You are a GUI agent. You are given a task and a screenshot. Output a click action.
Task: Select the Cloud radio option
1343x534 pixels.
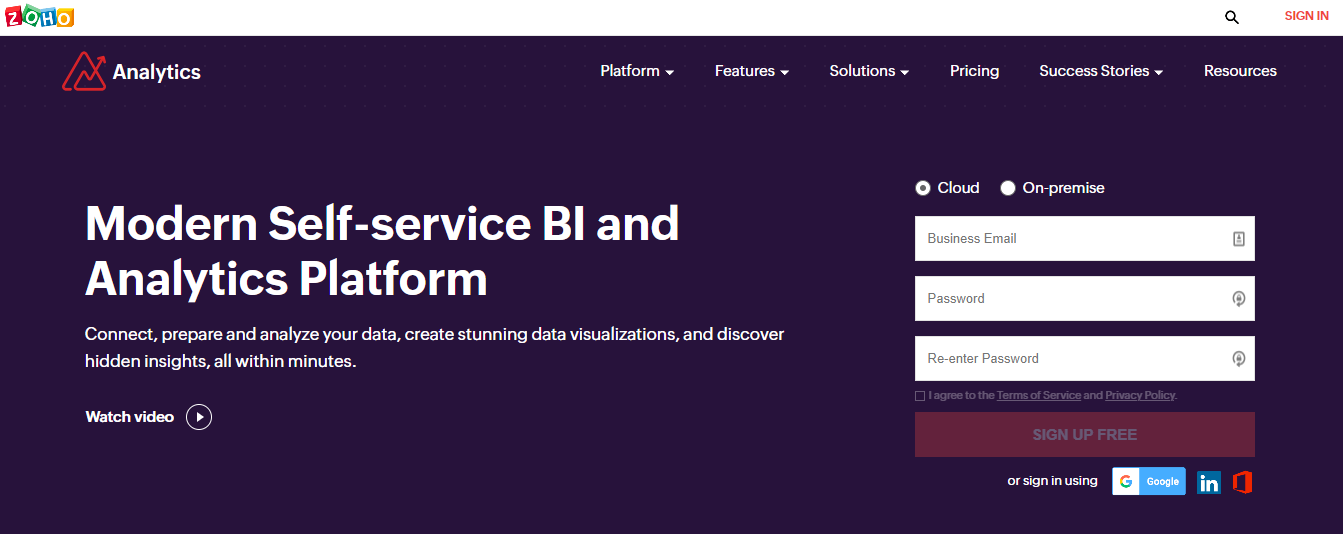click(x=922, y=188)
